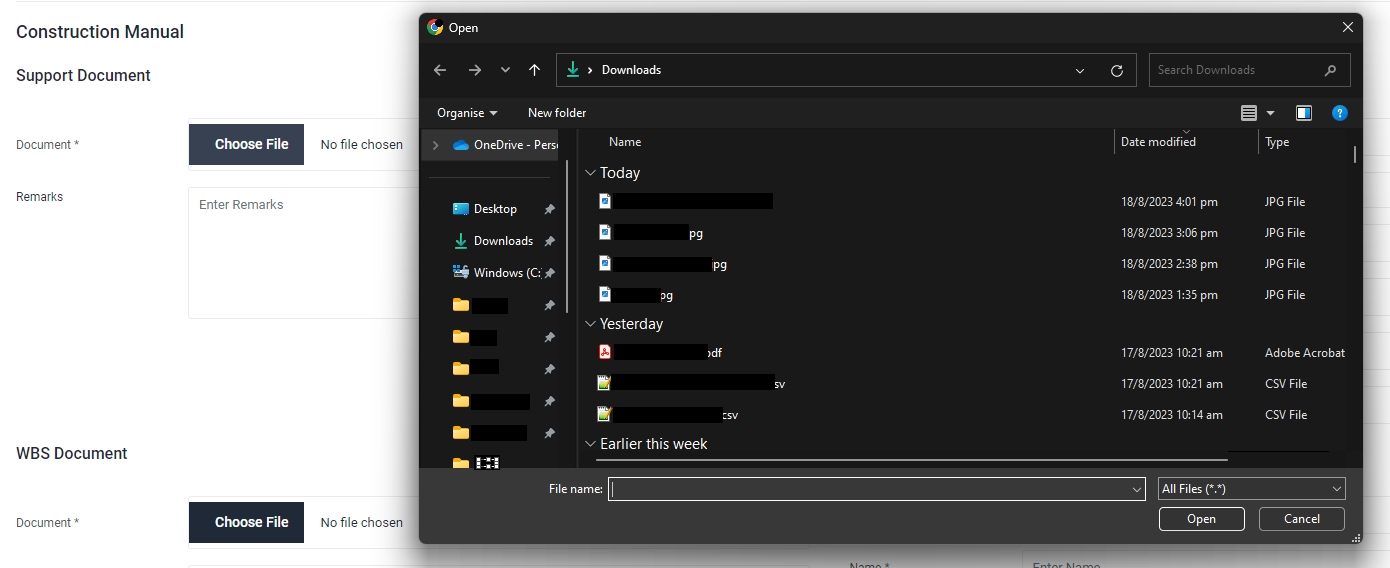Go up one folder level
Image resolution: width=1390 pixels, height=568 pixels.
[535, 70]
